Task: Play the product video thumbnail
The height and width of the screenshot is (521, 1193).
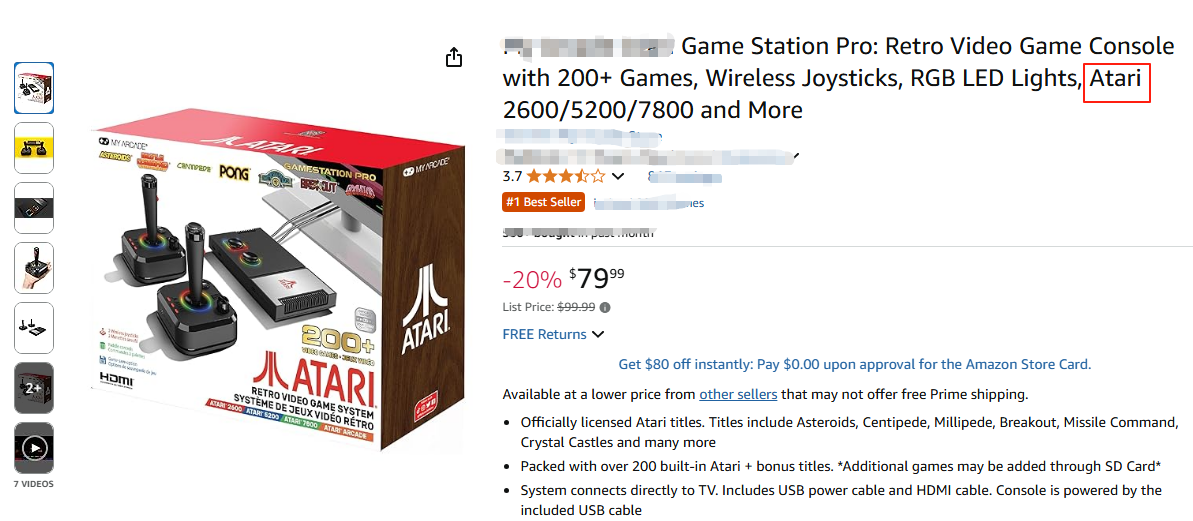Action: 34,448
